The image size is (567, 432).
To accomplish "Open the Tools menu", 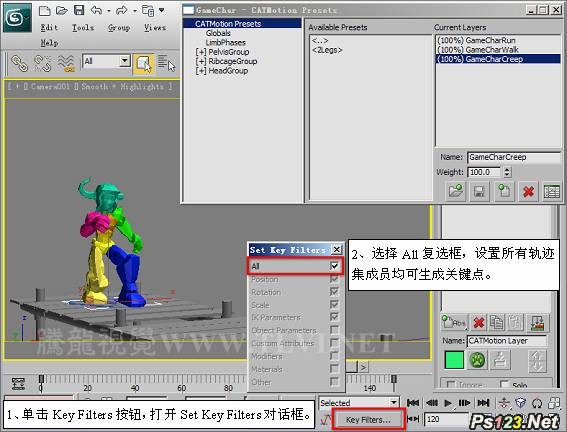I will [x=83, y=27].
